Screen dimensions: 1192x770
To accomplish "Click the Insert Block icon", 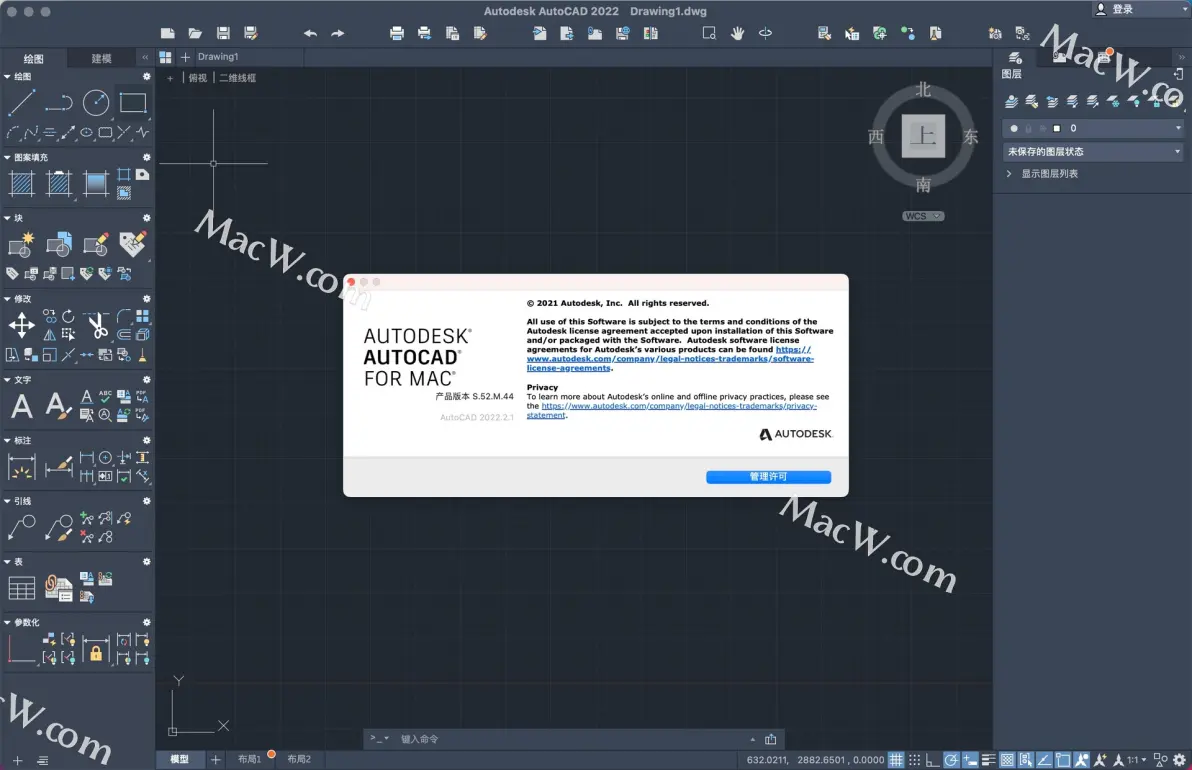I will point(59,244).
